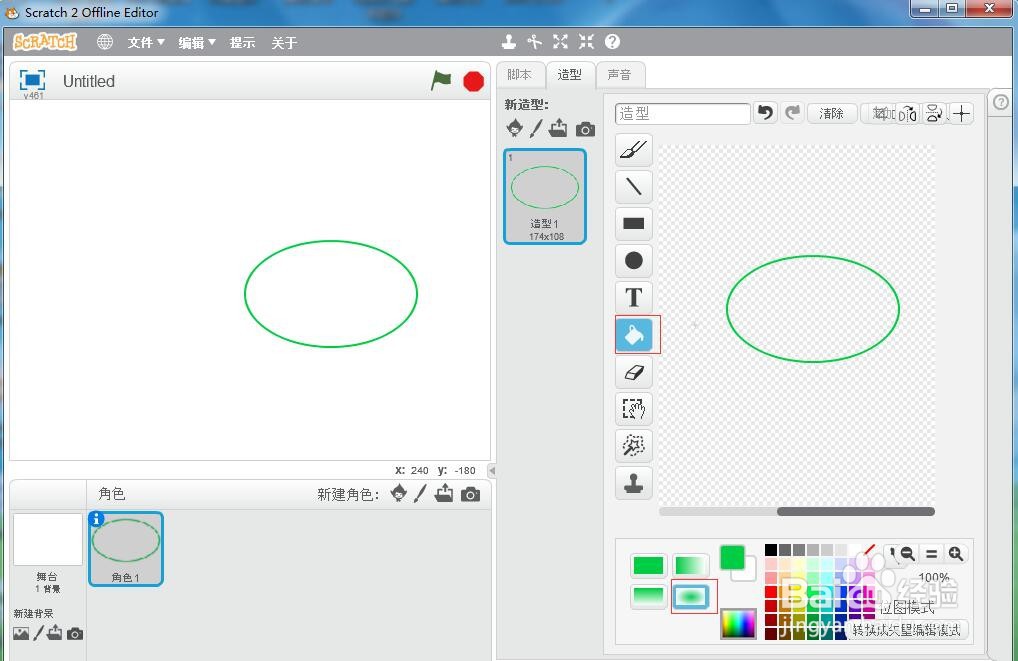Viewport: 1018px width, 661px height.
Task: Select horizontal gradient fill style
Action: click(689, 565)
